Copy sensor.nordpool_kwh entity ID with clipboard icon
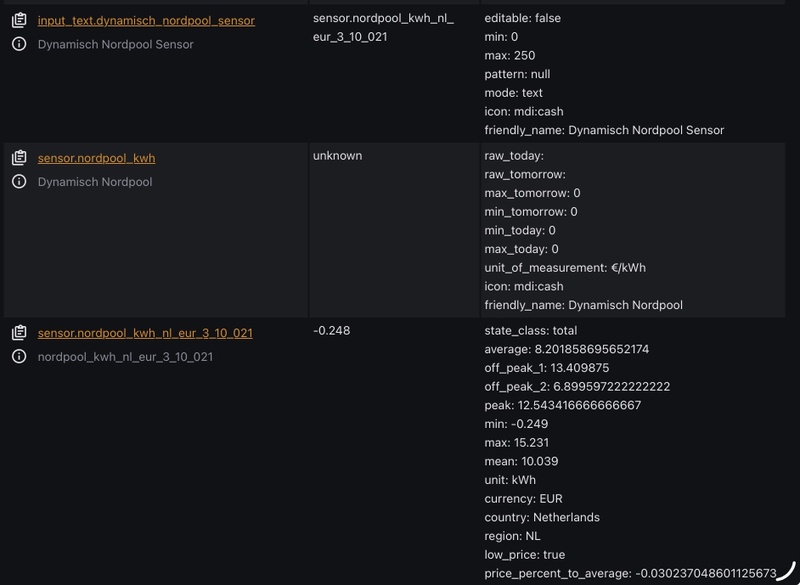The image size is (800, 585). coord(19,158)
